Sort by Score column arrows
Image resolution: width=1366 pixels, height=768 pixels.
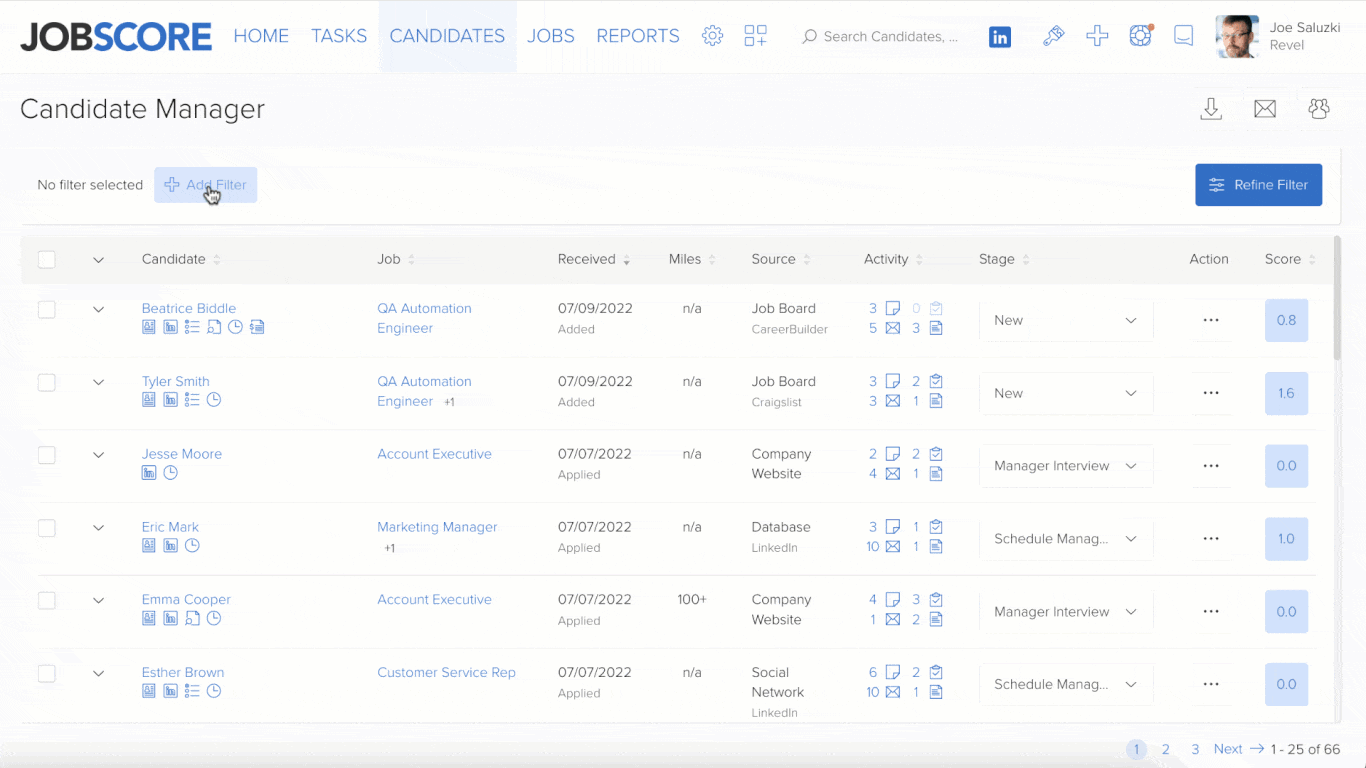[1312, 260]
